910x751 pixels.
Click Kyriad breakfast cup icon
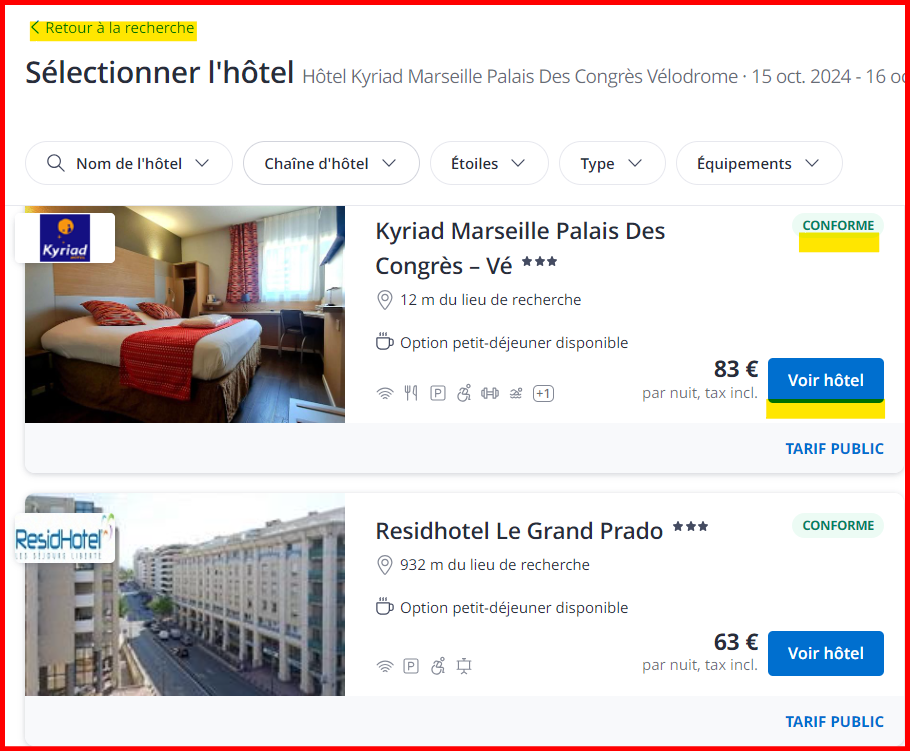[384, 342]
